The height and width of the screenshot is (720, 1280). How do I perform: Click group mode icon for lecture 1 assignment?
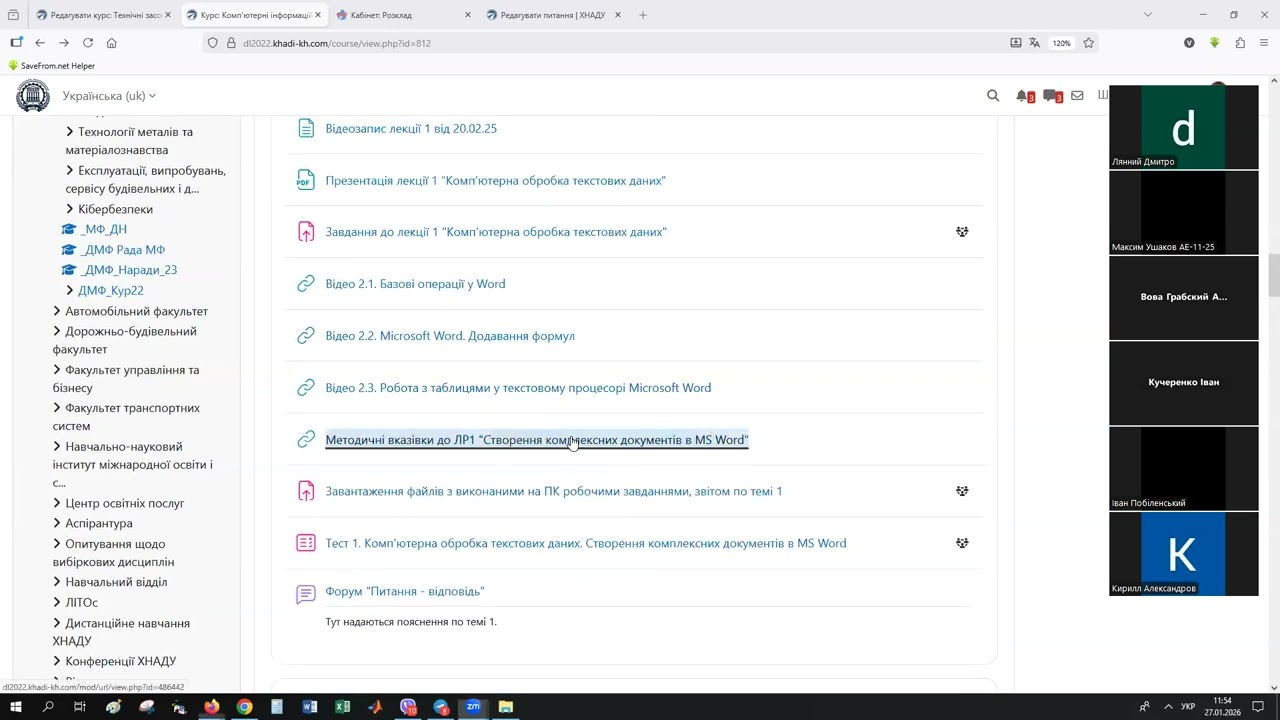click(962, 232)
